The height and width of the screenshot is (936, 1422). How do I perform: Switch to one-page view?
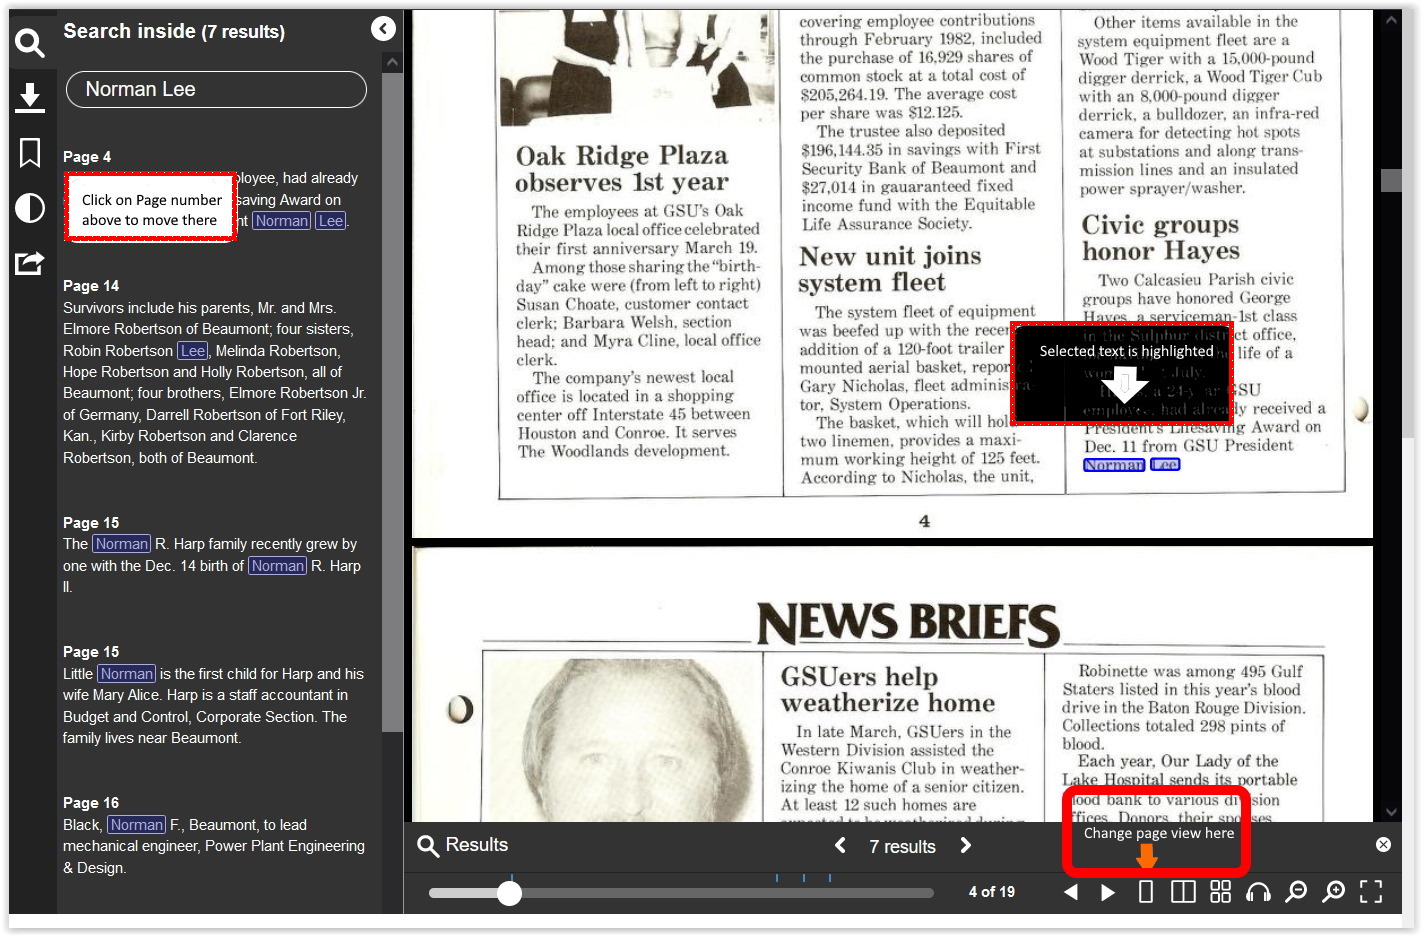coord(1146,892)
